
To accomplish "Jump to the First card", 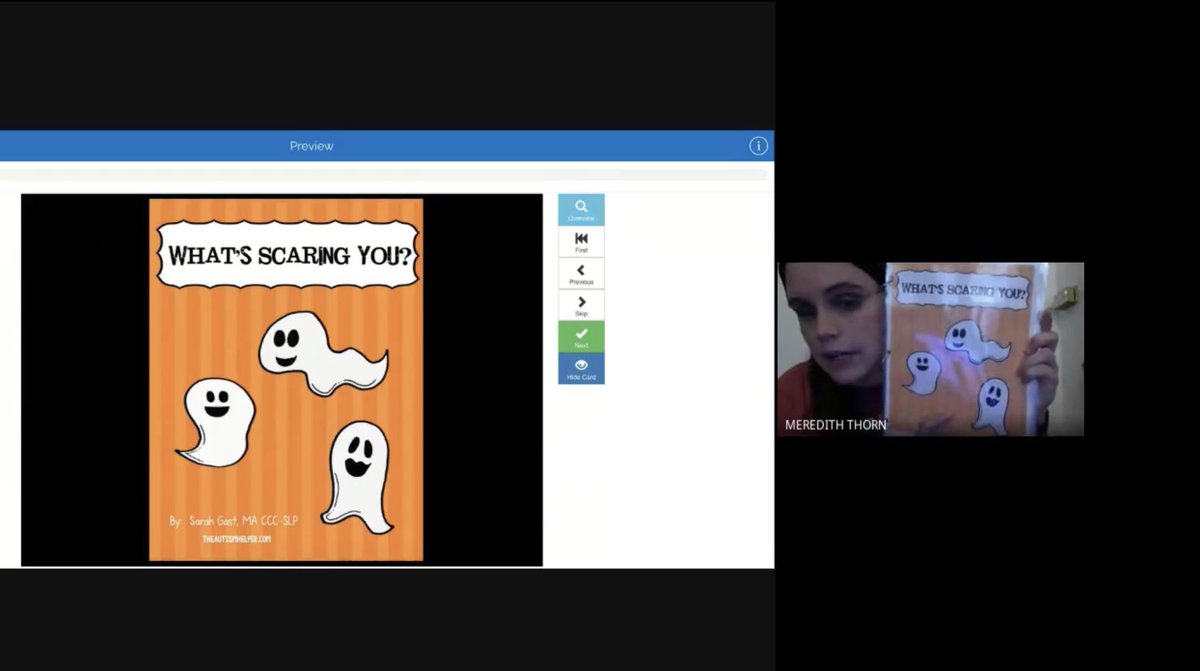I will point(581,242).
